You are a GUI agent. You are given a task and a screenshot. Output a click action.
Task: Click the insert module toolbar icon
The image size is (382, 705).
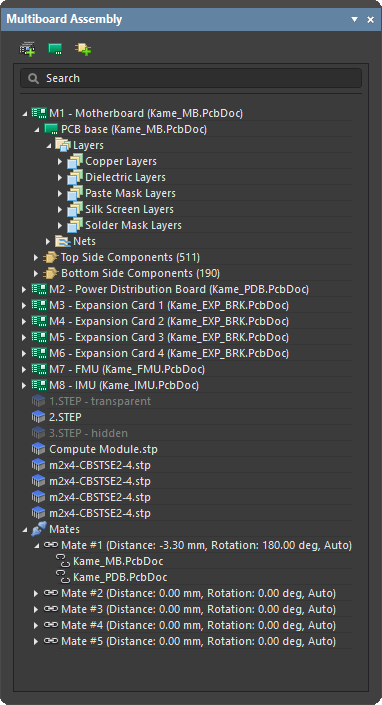(x=27, y=49)
